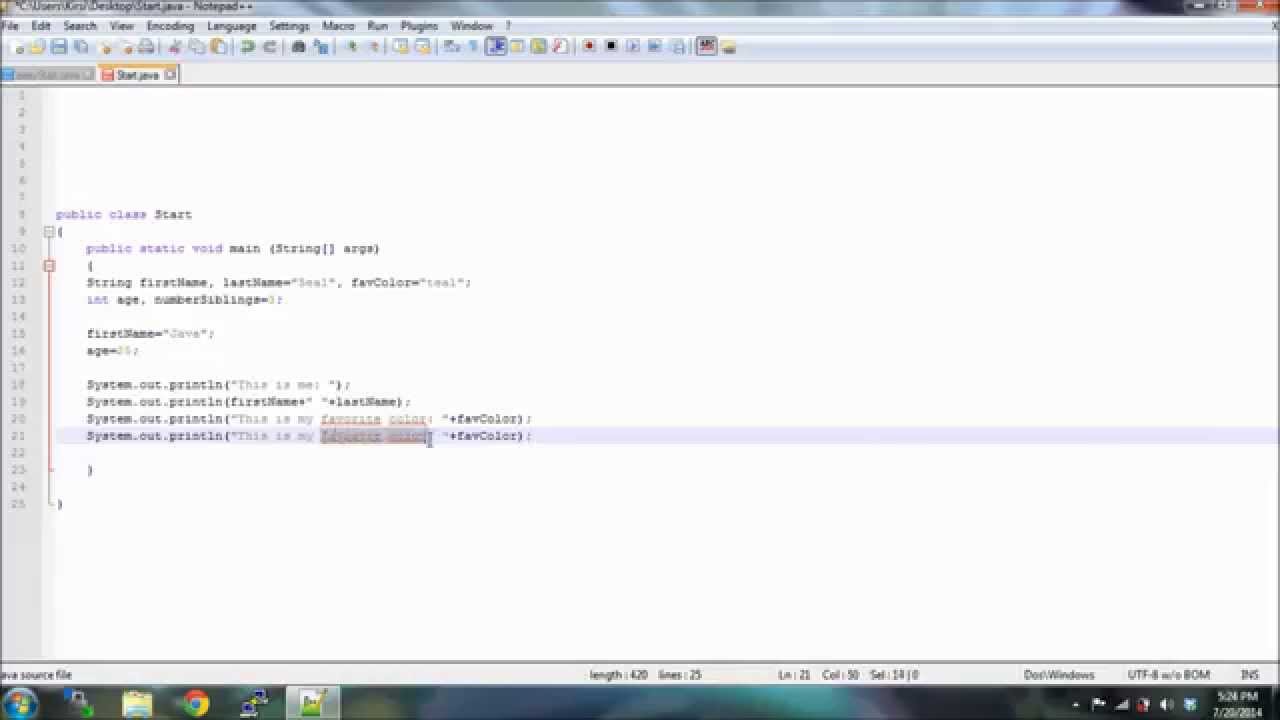Cut selection with the scissors icon
Screen dimensions: 1280x720
[x=175, y=47]
